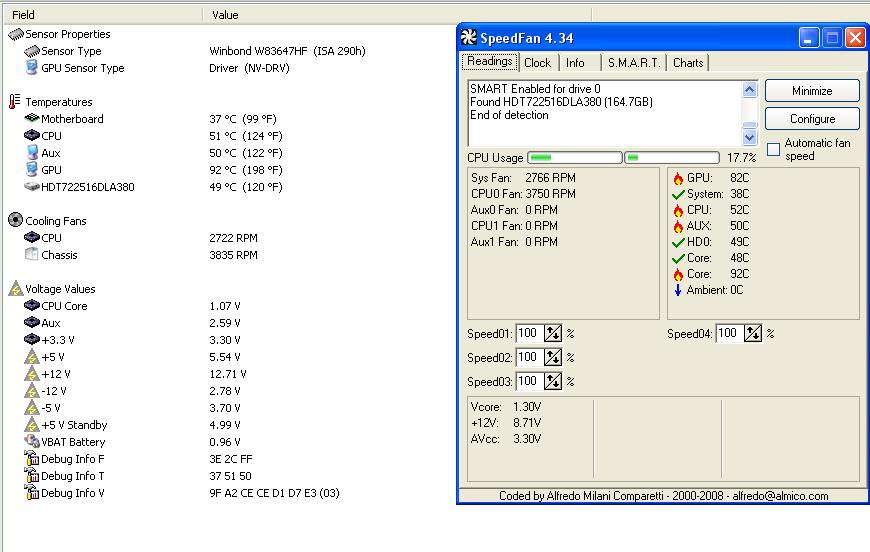Click the CPU Core voltage icon
This screenshot has height=552, width=870.
[32, 305]
